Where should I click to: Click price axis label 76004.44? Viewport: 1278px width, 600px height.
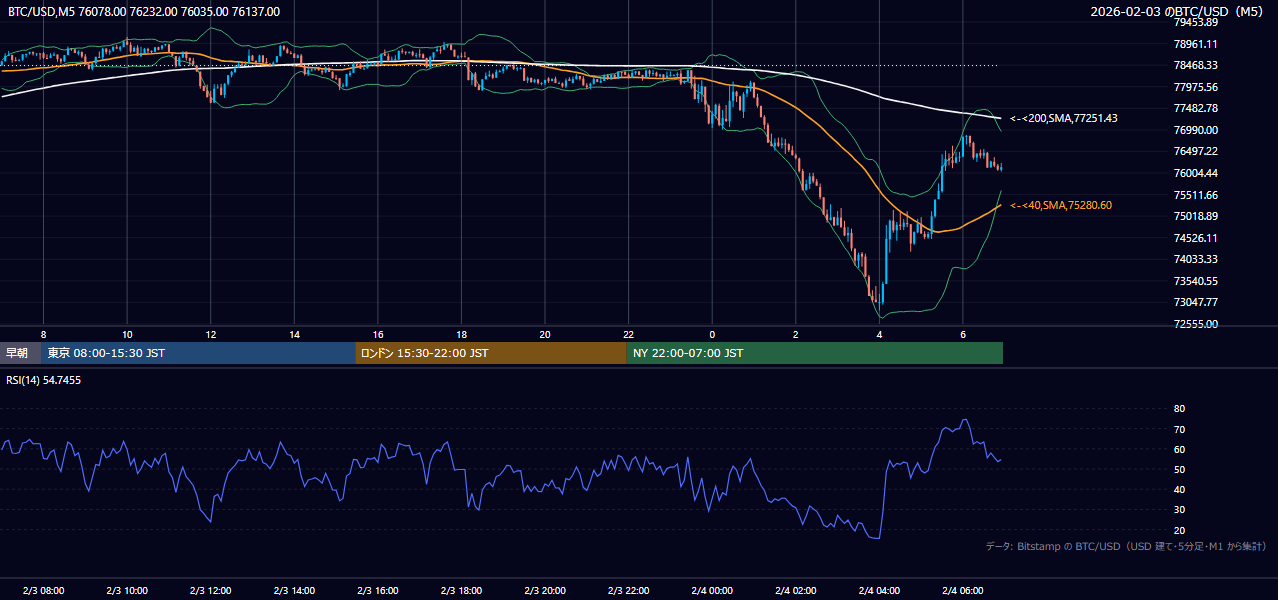point(1195,173)
